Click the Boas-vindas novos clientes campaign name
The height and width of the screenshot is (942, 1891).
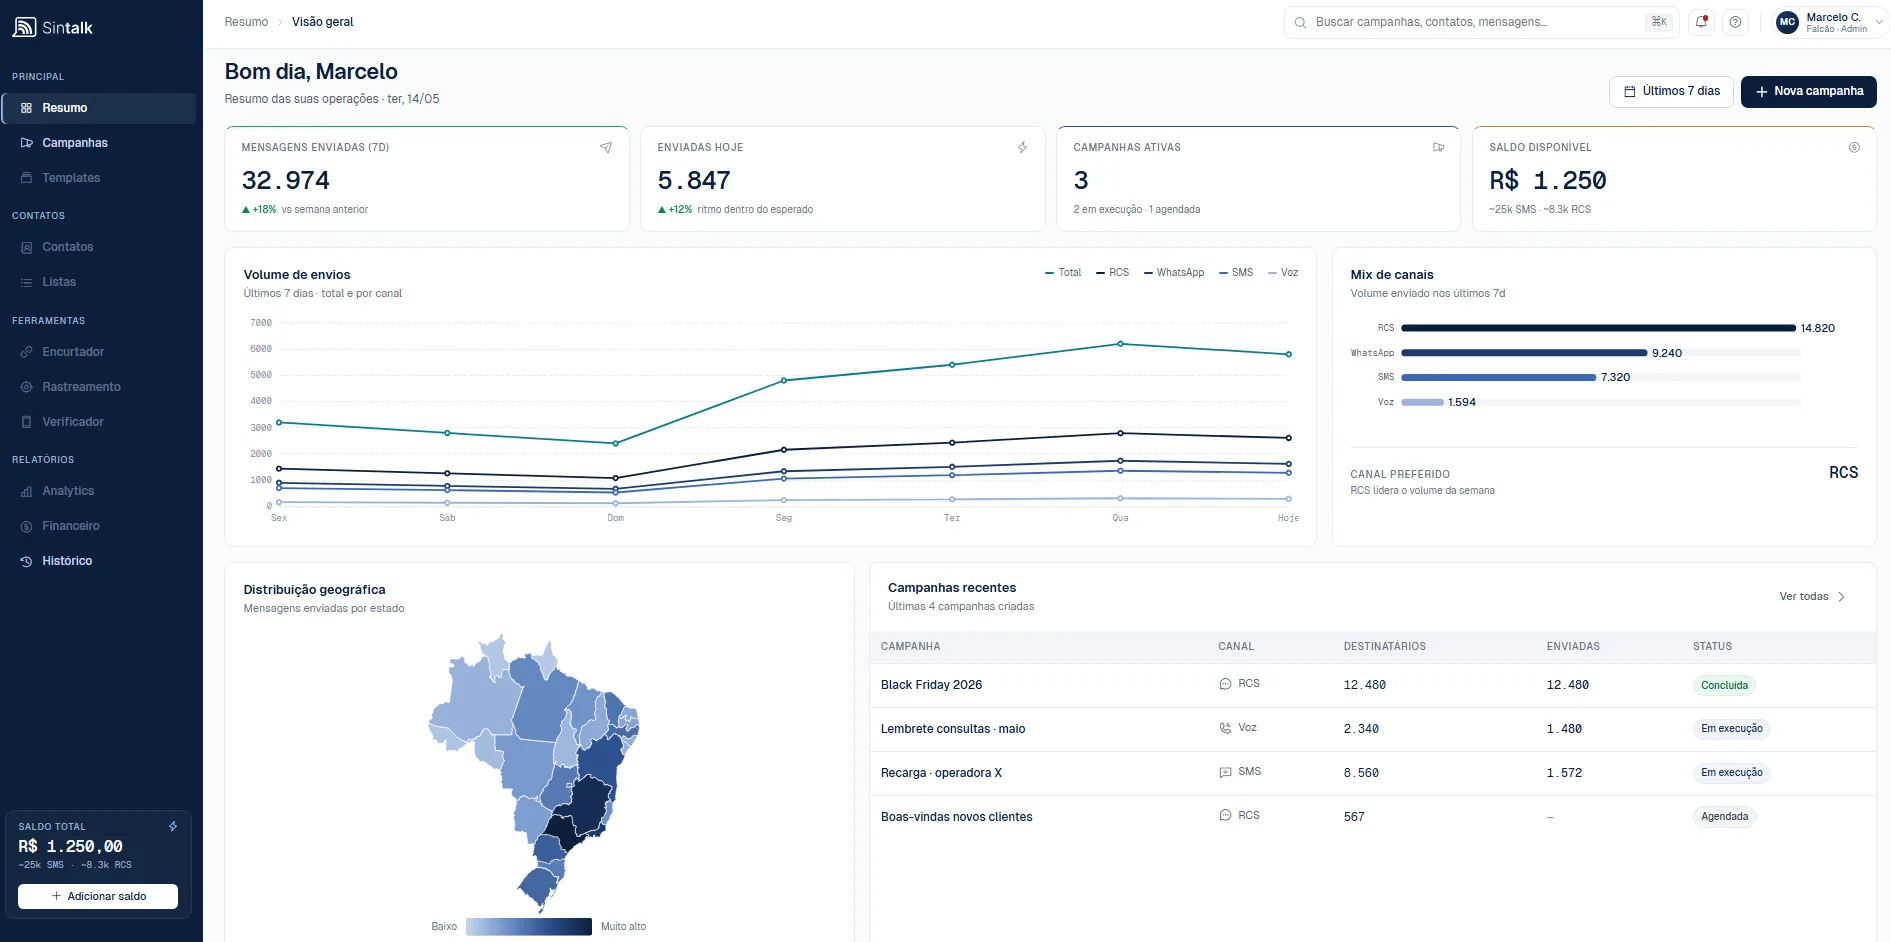[x=956, y=817]
